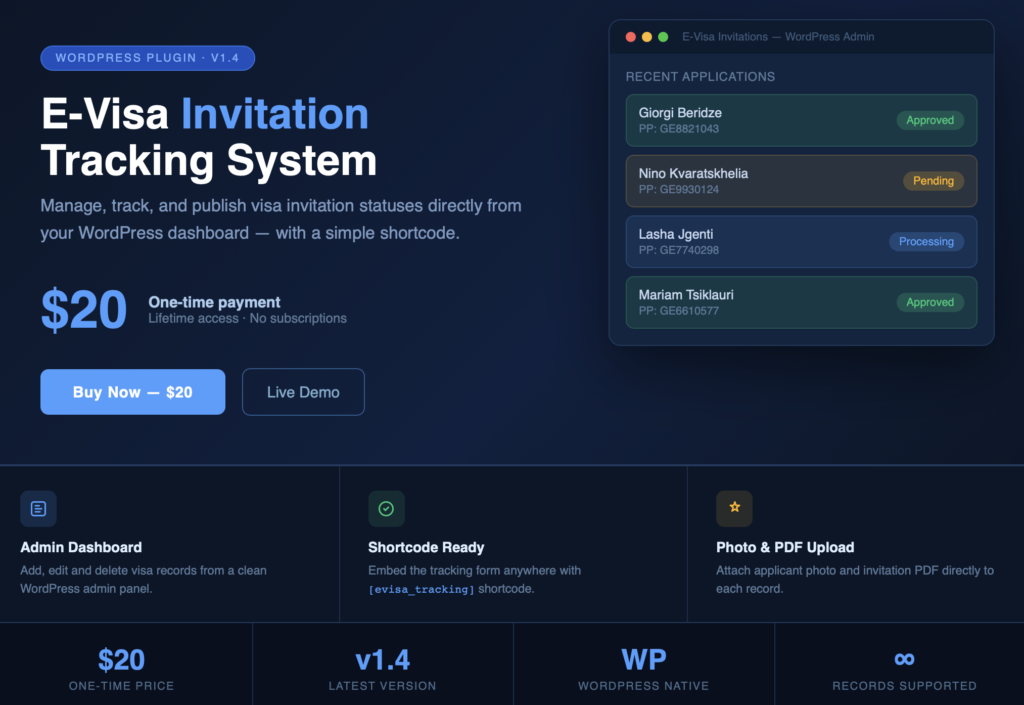
Task: Click the $20 one-time price stat
Action: click(121, 660)
